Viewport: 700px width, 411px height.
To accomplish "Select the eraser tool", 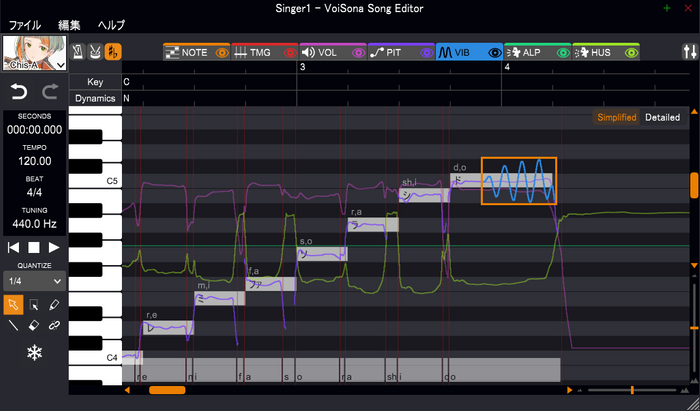I will (x=34, y=325).
